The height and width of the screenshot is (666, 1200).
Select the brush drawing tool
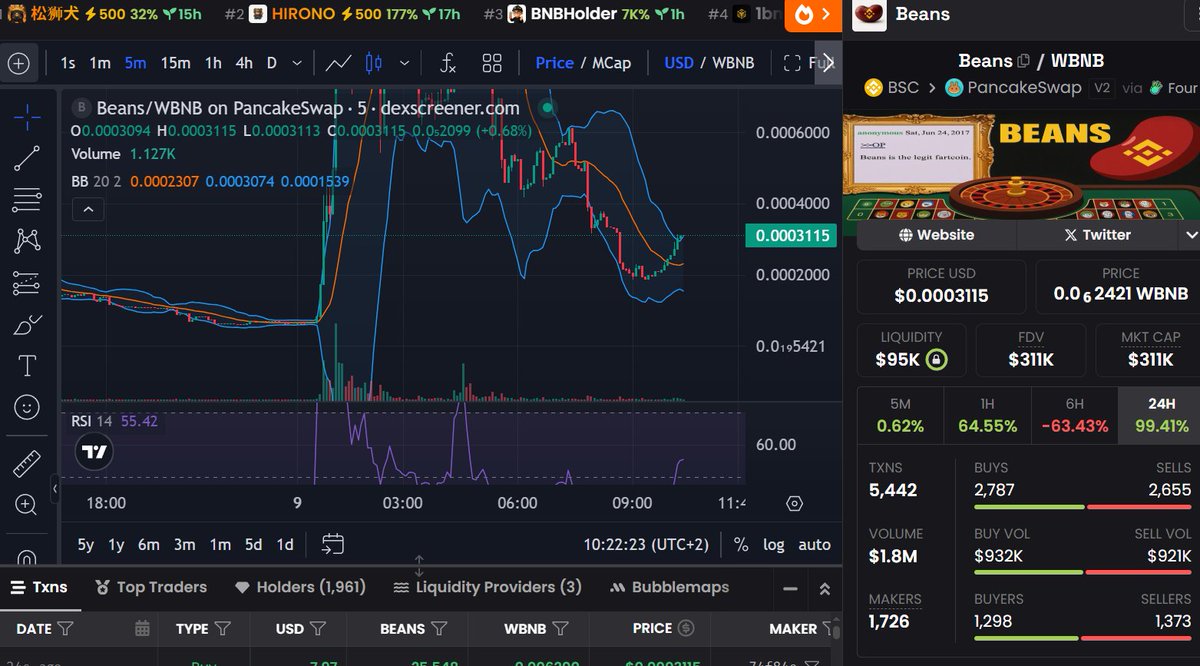27,325
